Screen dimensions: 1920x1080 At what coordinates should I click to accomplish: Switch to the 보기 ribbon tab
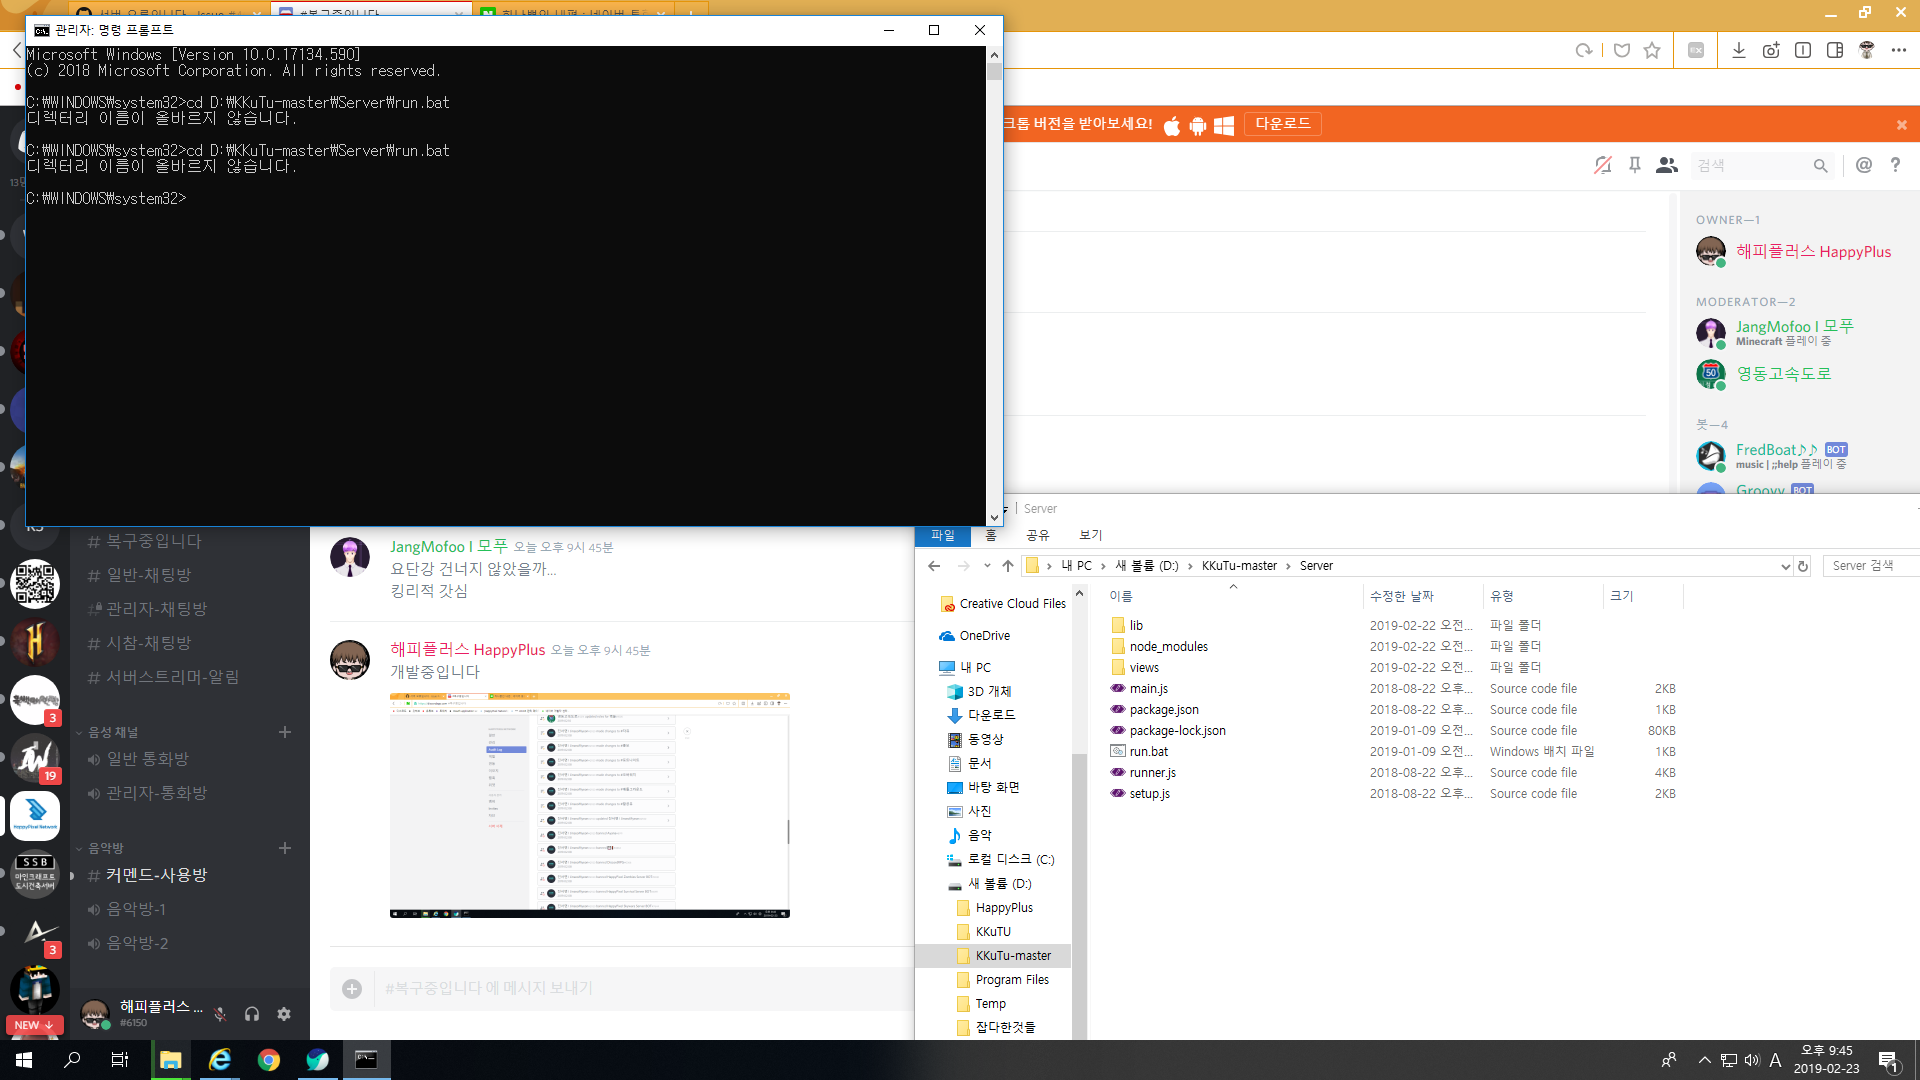point(1089,535)
